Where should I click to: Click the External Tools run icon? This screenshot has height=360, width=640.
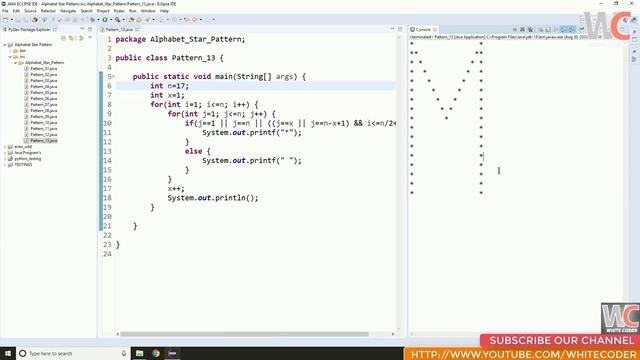[x=118, y=20]
